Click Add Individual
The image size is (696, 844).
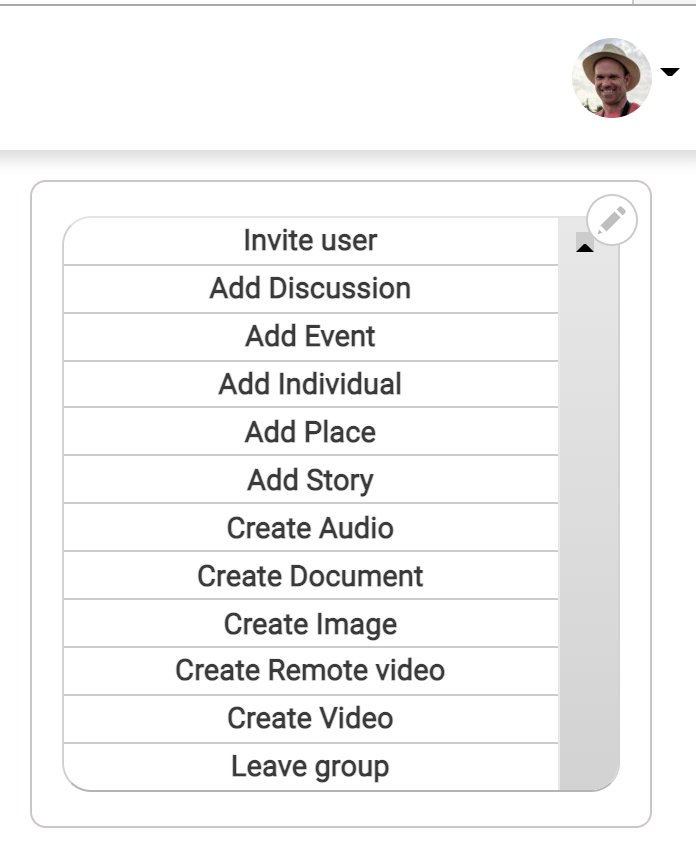coord(311,384)
